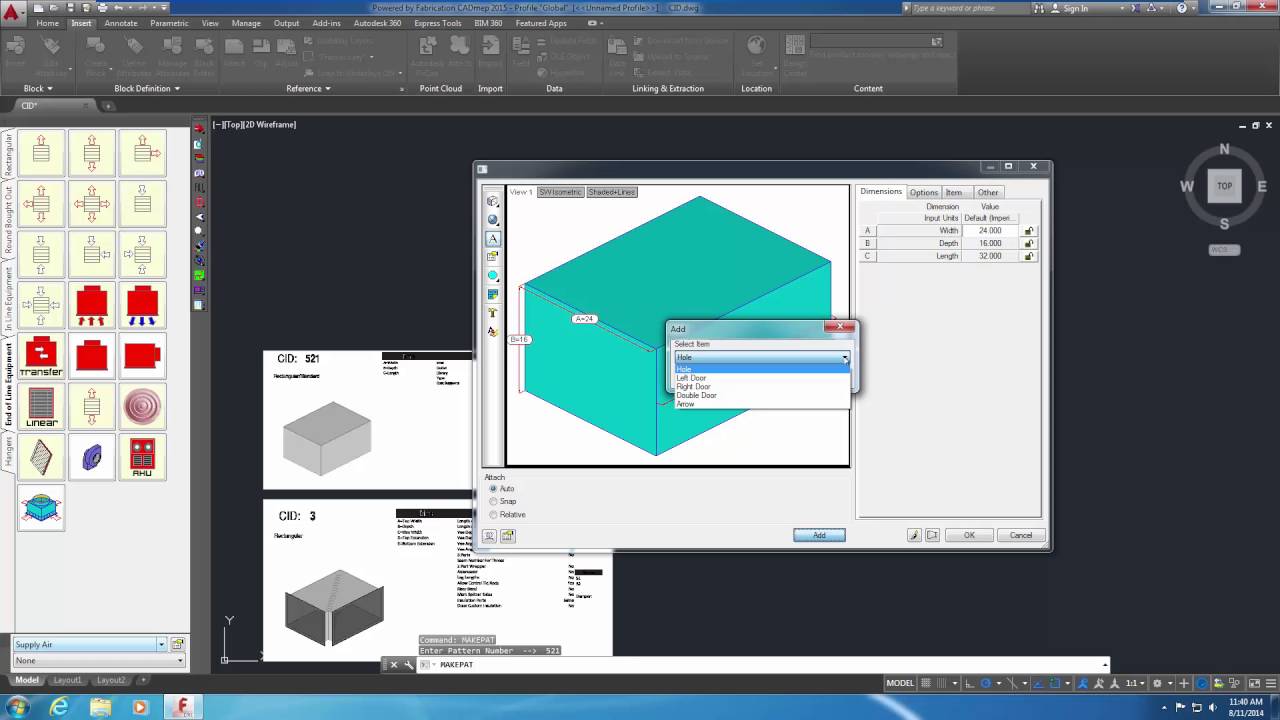Screen dimensions: 1280x720
Task: Select the blue fan part icon
Action: tap(92, 458)
